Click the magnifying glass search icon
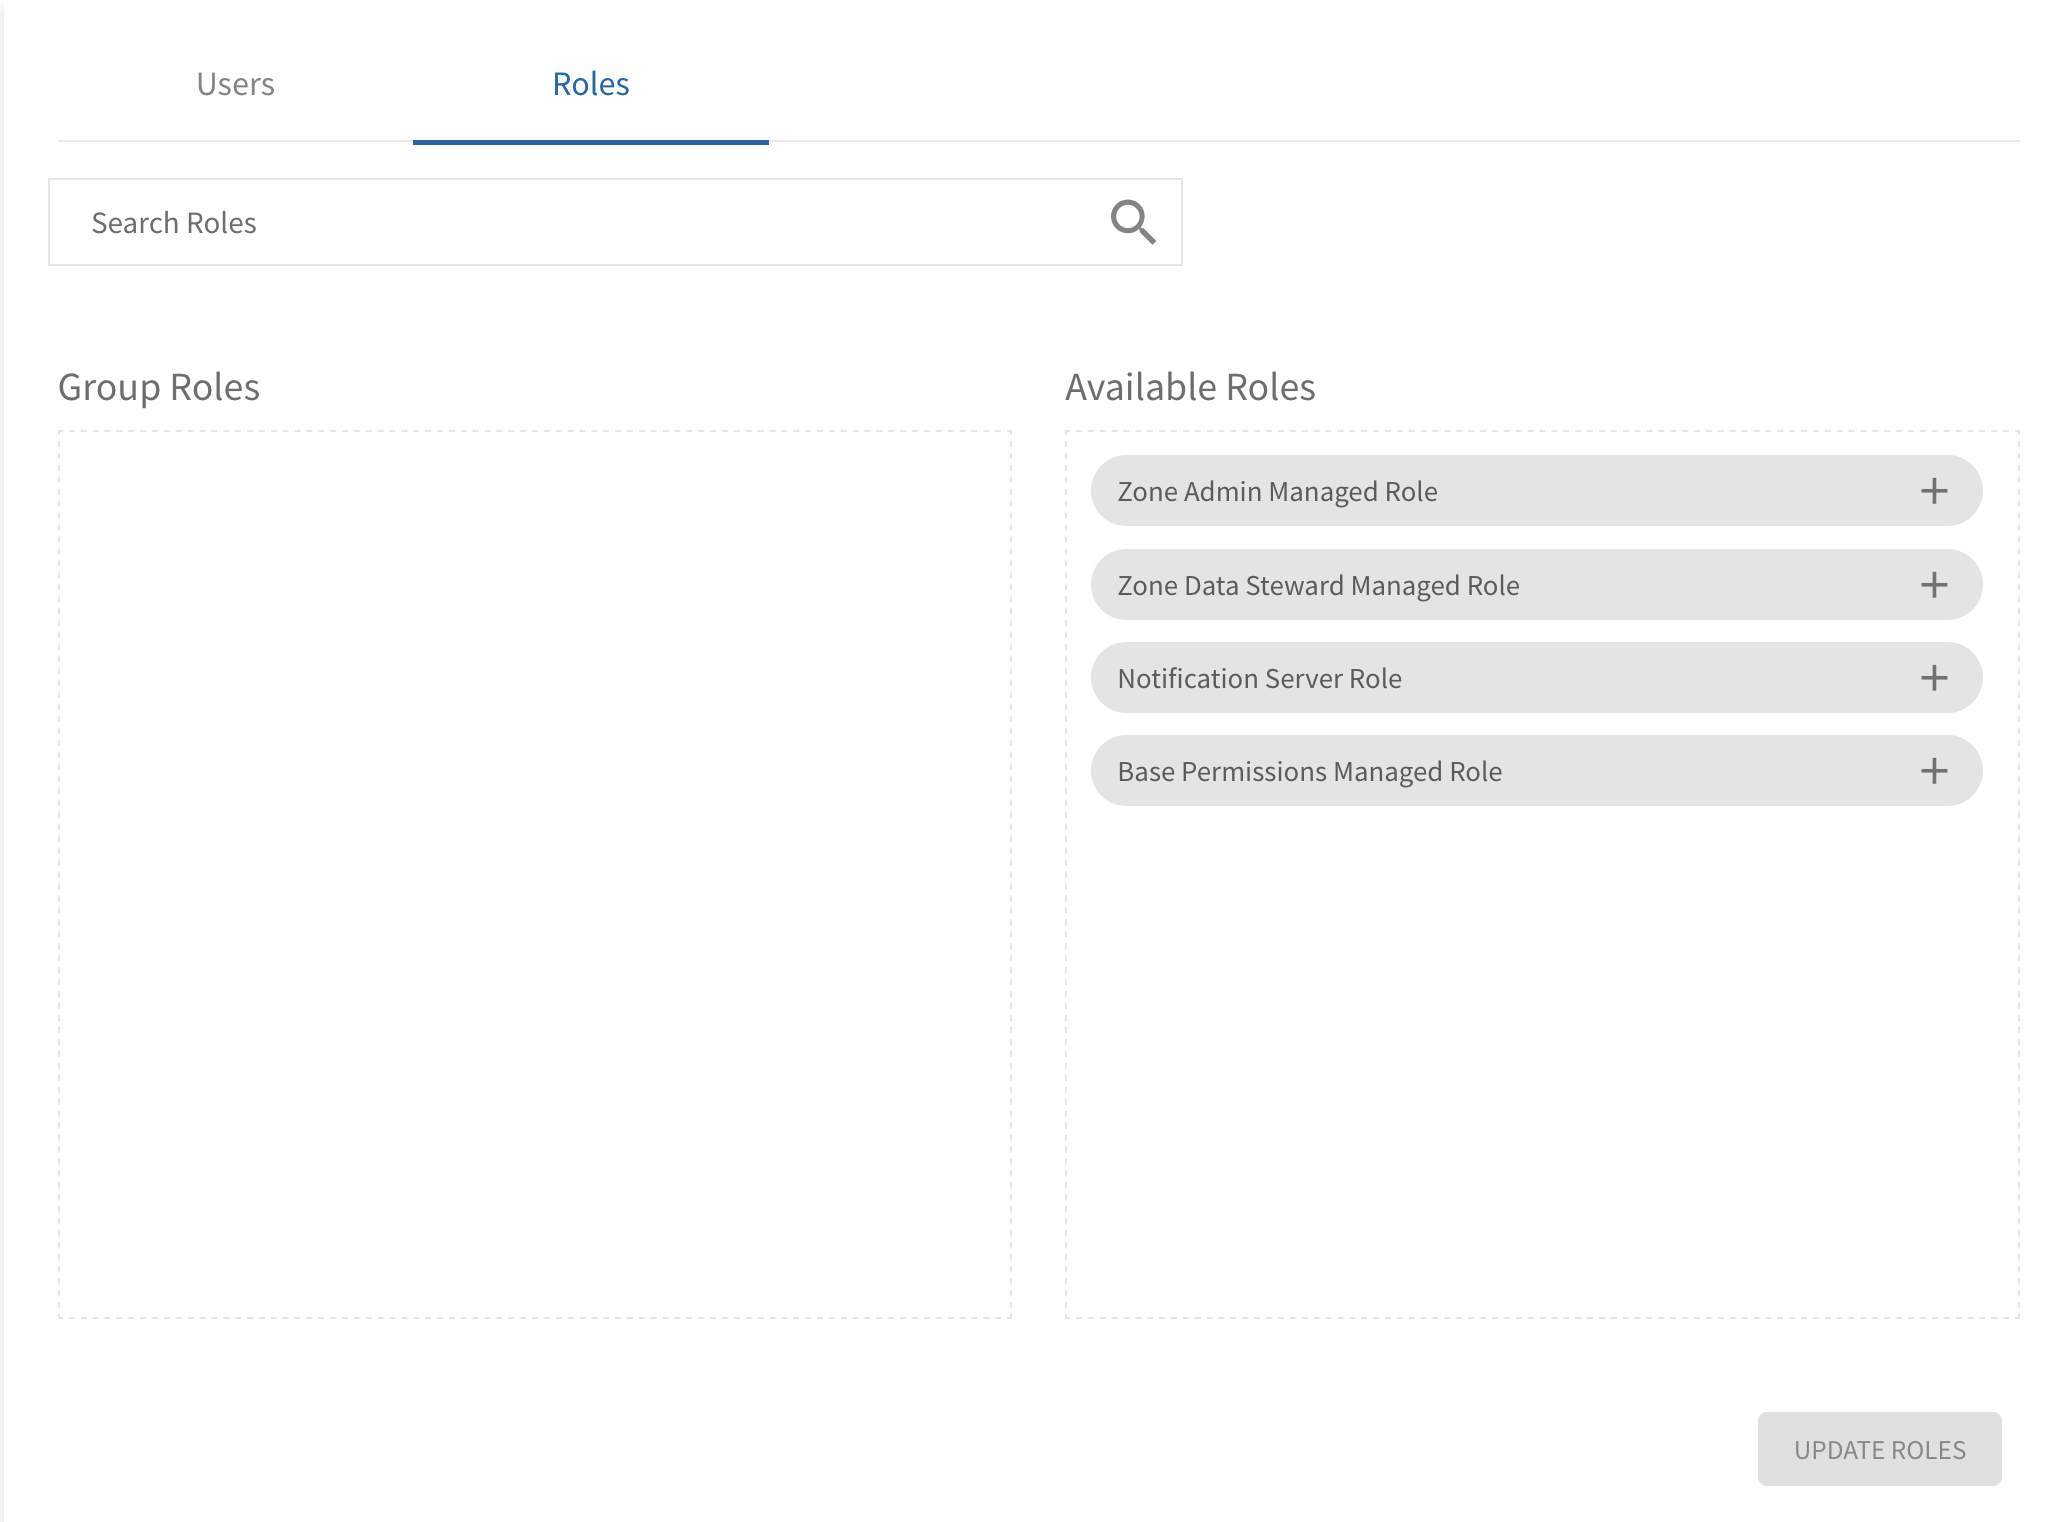Screen dimensions: 2072x1522 click(x=1132, y=222)
